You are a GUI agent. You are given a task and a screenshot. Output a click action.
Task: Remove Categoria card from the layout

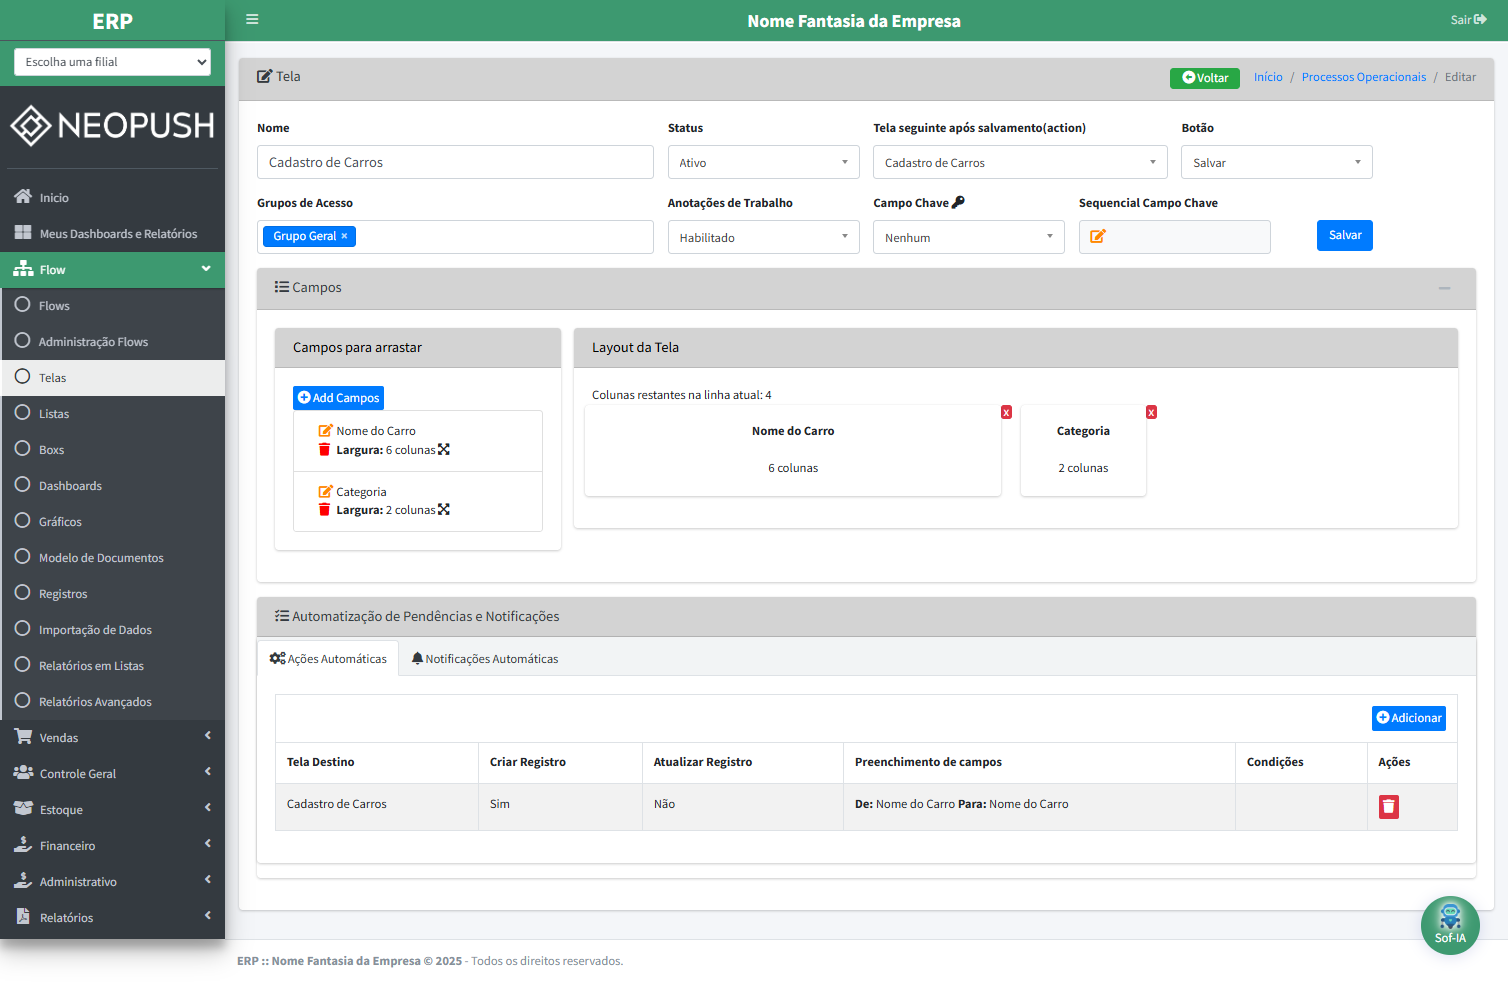(1151, 412)
